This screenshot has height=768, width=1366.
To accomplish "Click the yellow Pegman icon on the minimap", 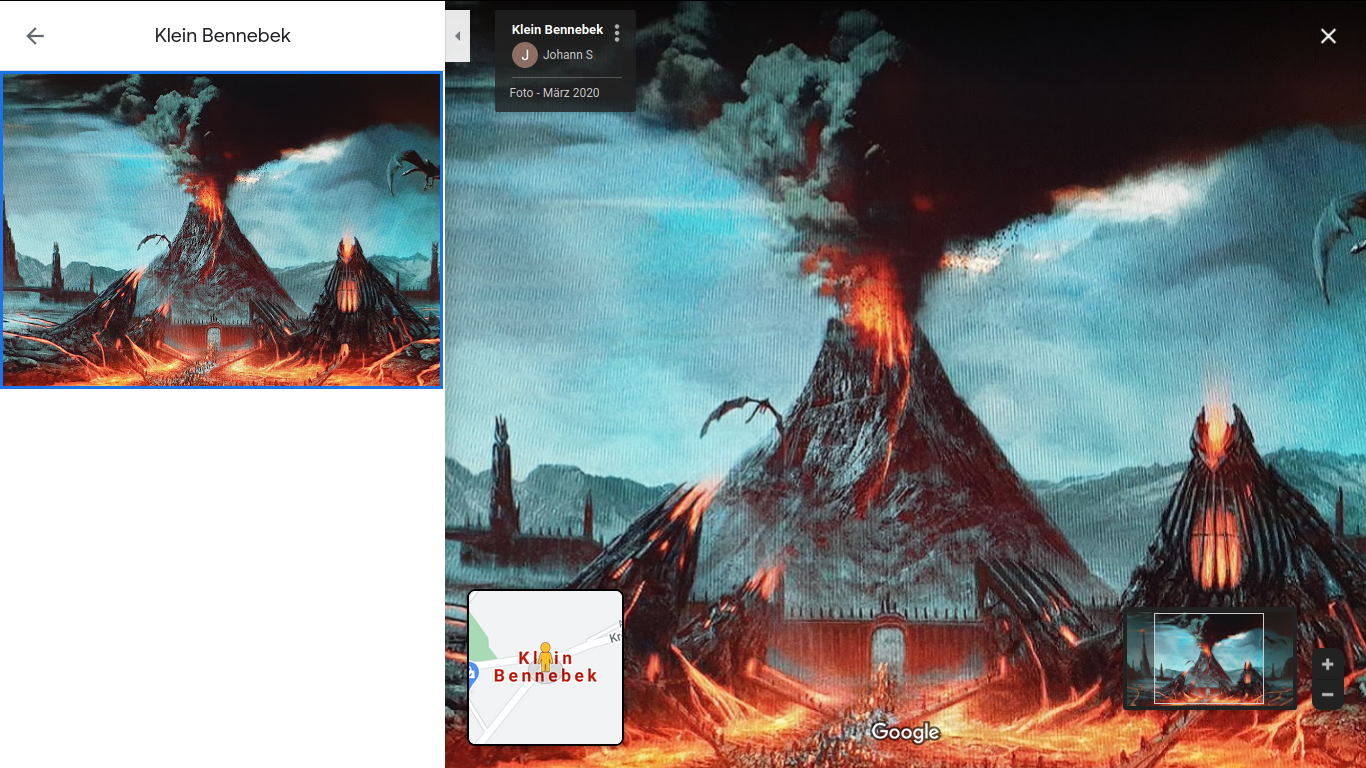I will point(545,657).
